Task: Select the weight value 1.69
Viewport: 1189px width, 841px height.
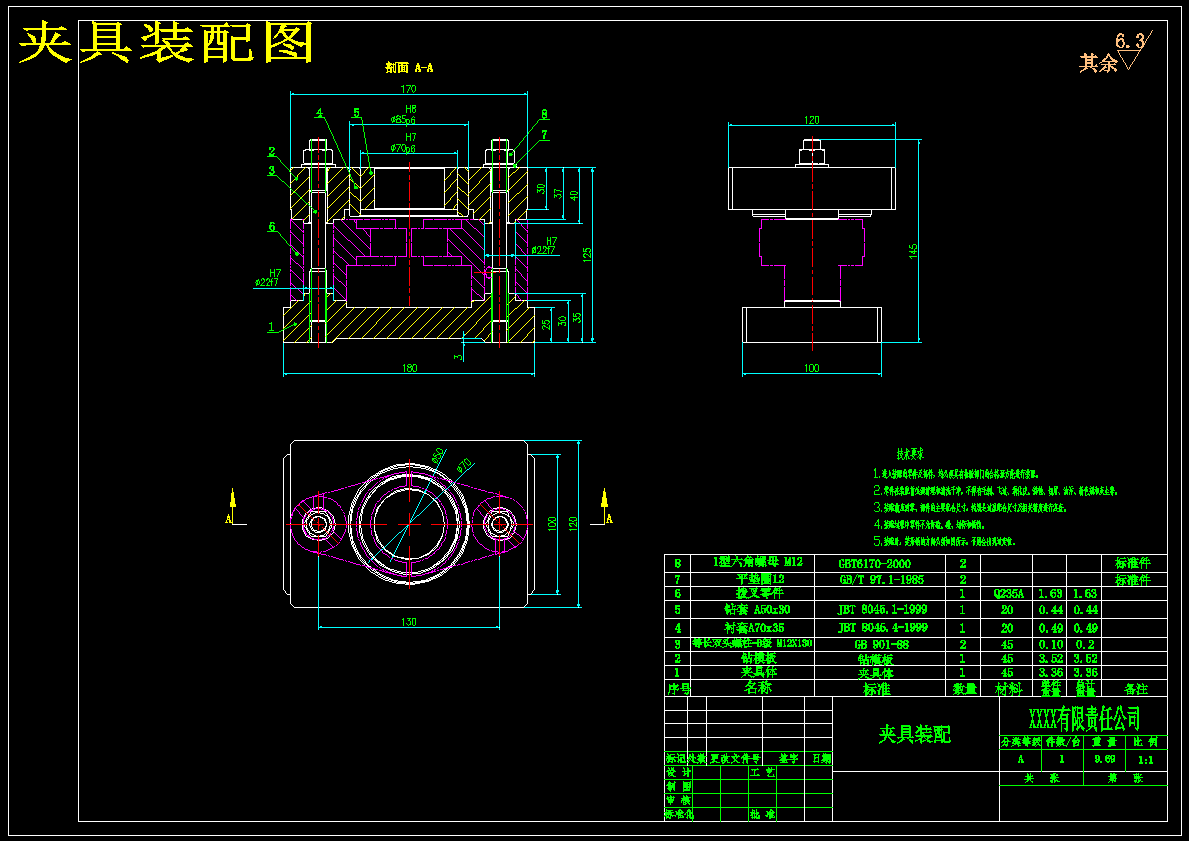Action: point(1050,594)
